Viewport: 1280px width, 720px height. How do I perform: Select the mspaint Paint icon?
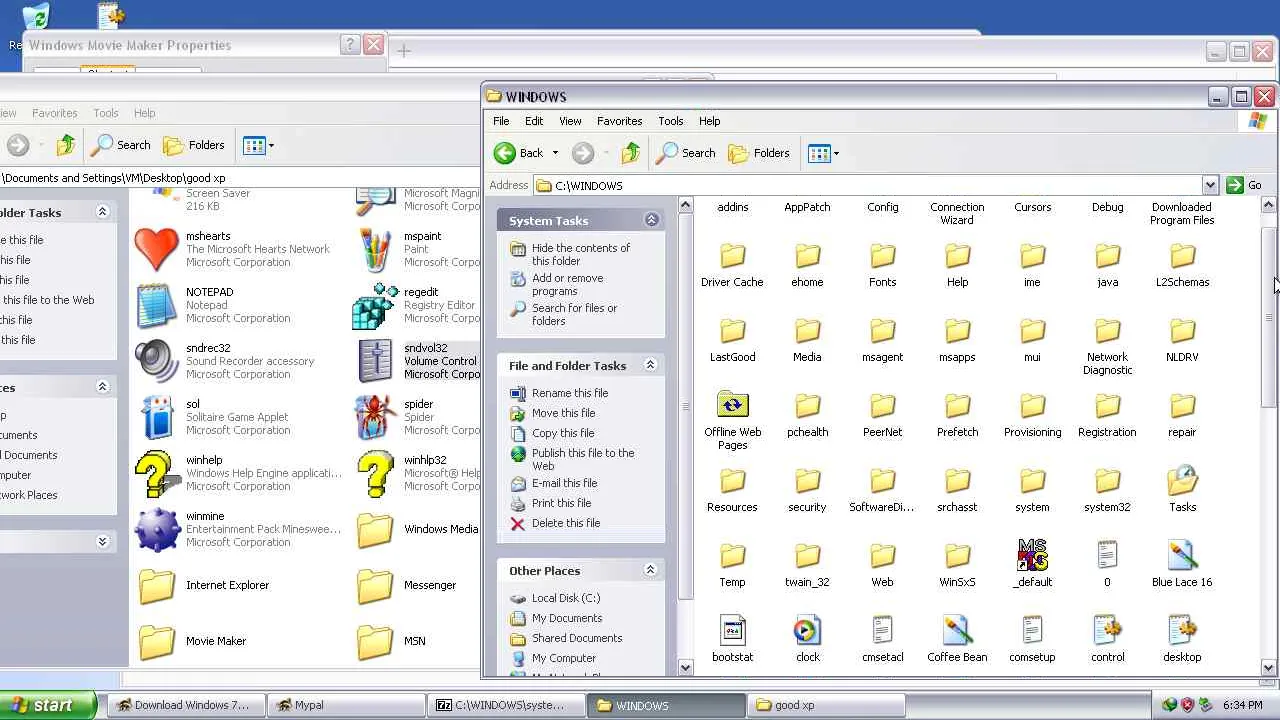coord(375,250)
